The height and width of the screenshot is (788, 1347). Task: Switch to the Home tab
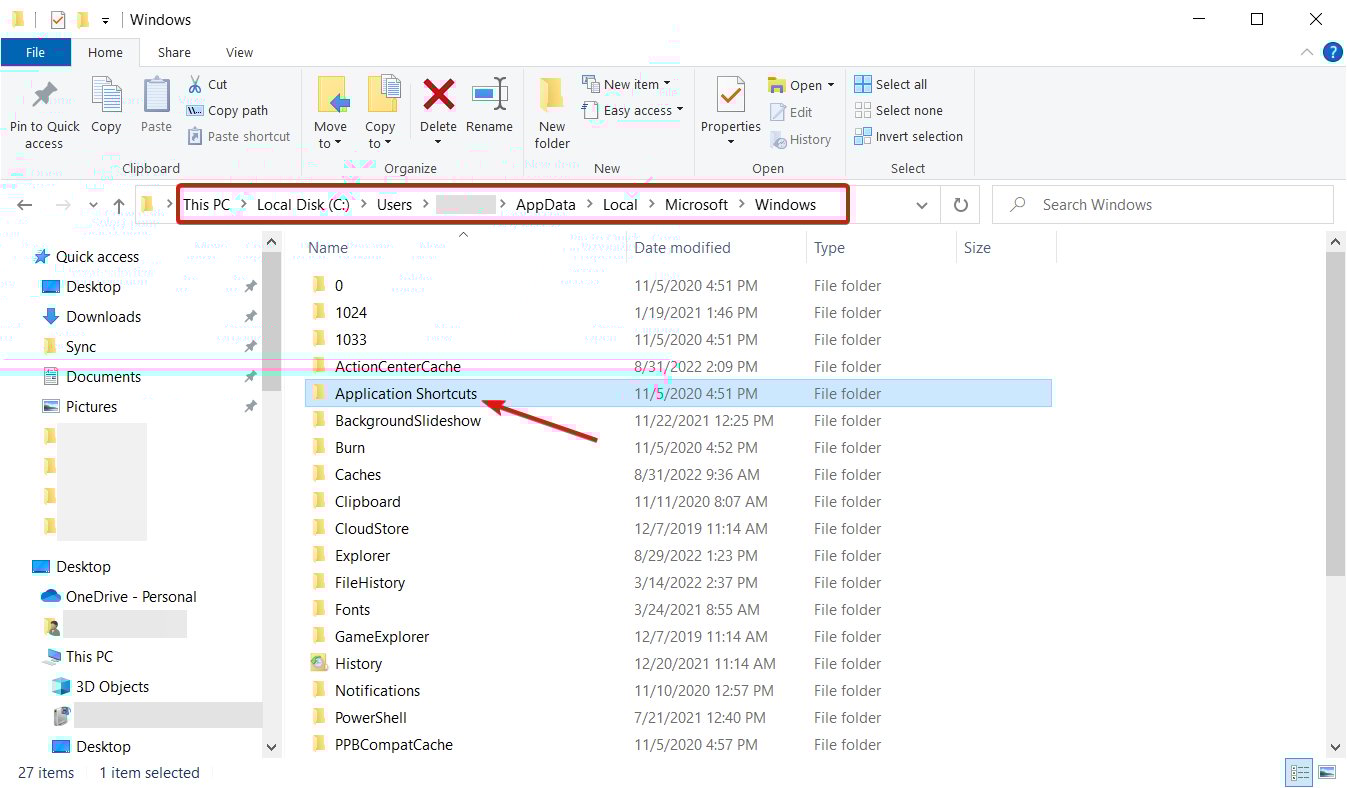pos(105,52)
